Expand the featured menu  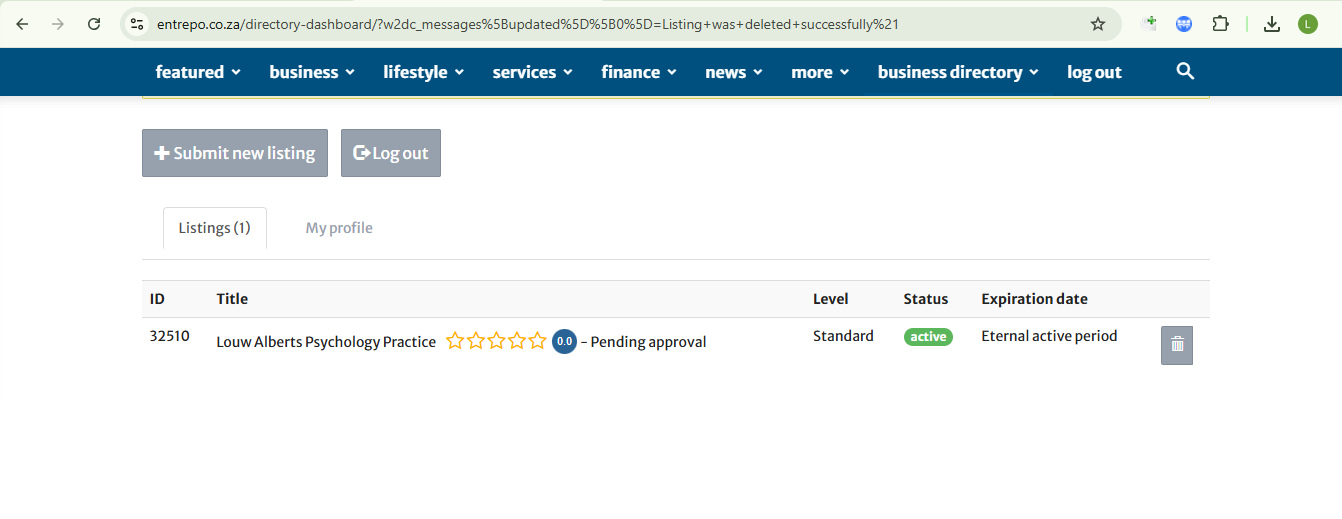pyautogui.click(x=198, y=72)
